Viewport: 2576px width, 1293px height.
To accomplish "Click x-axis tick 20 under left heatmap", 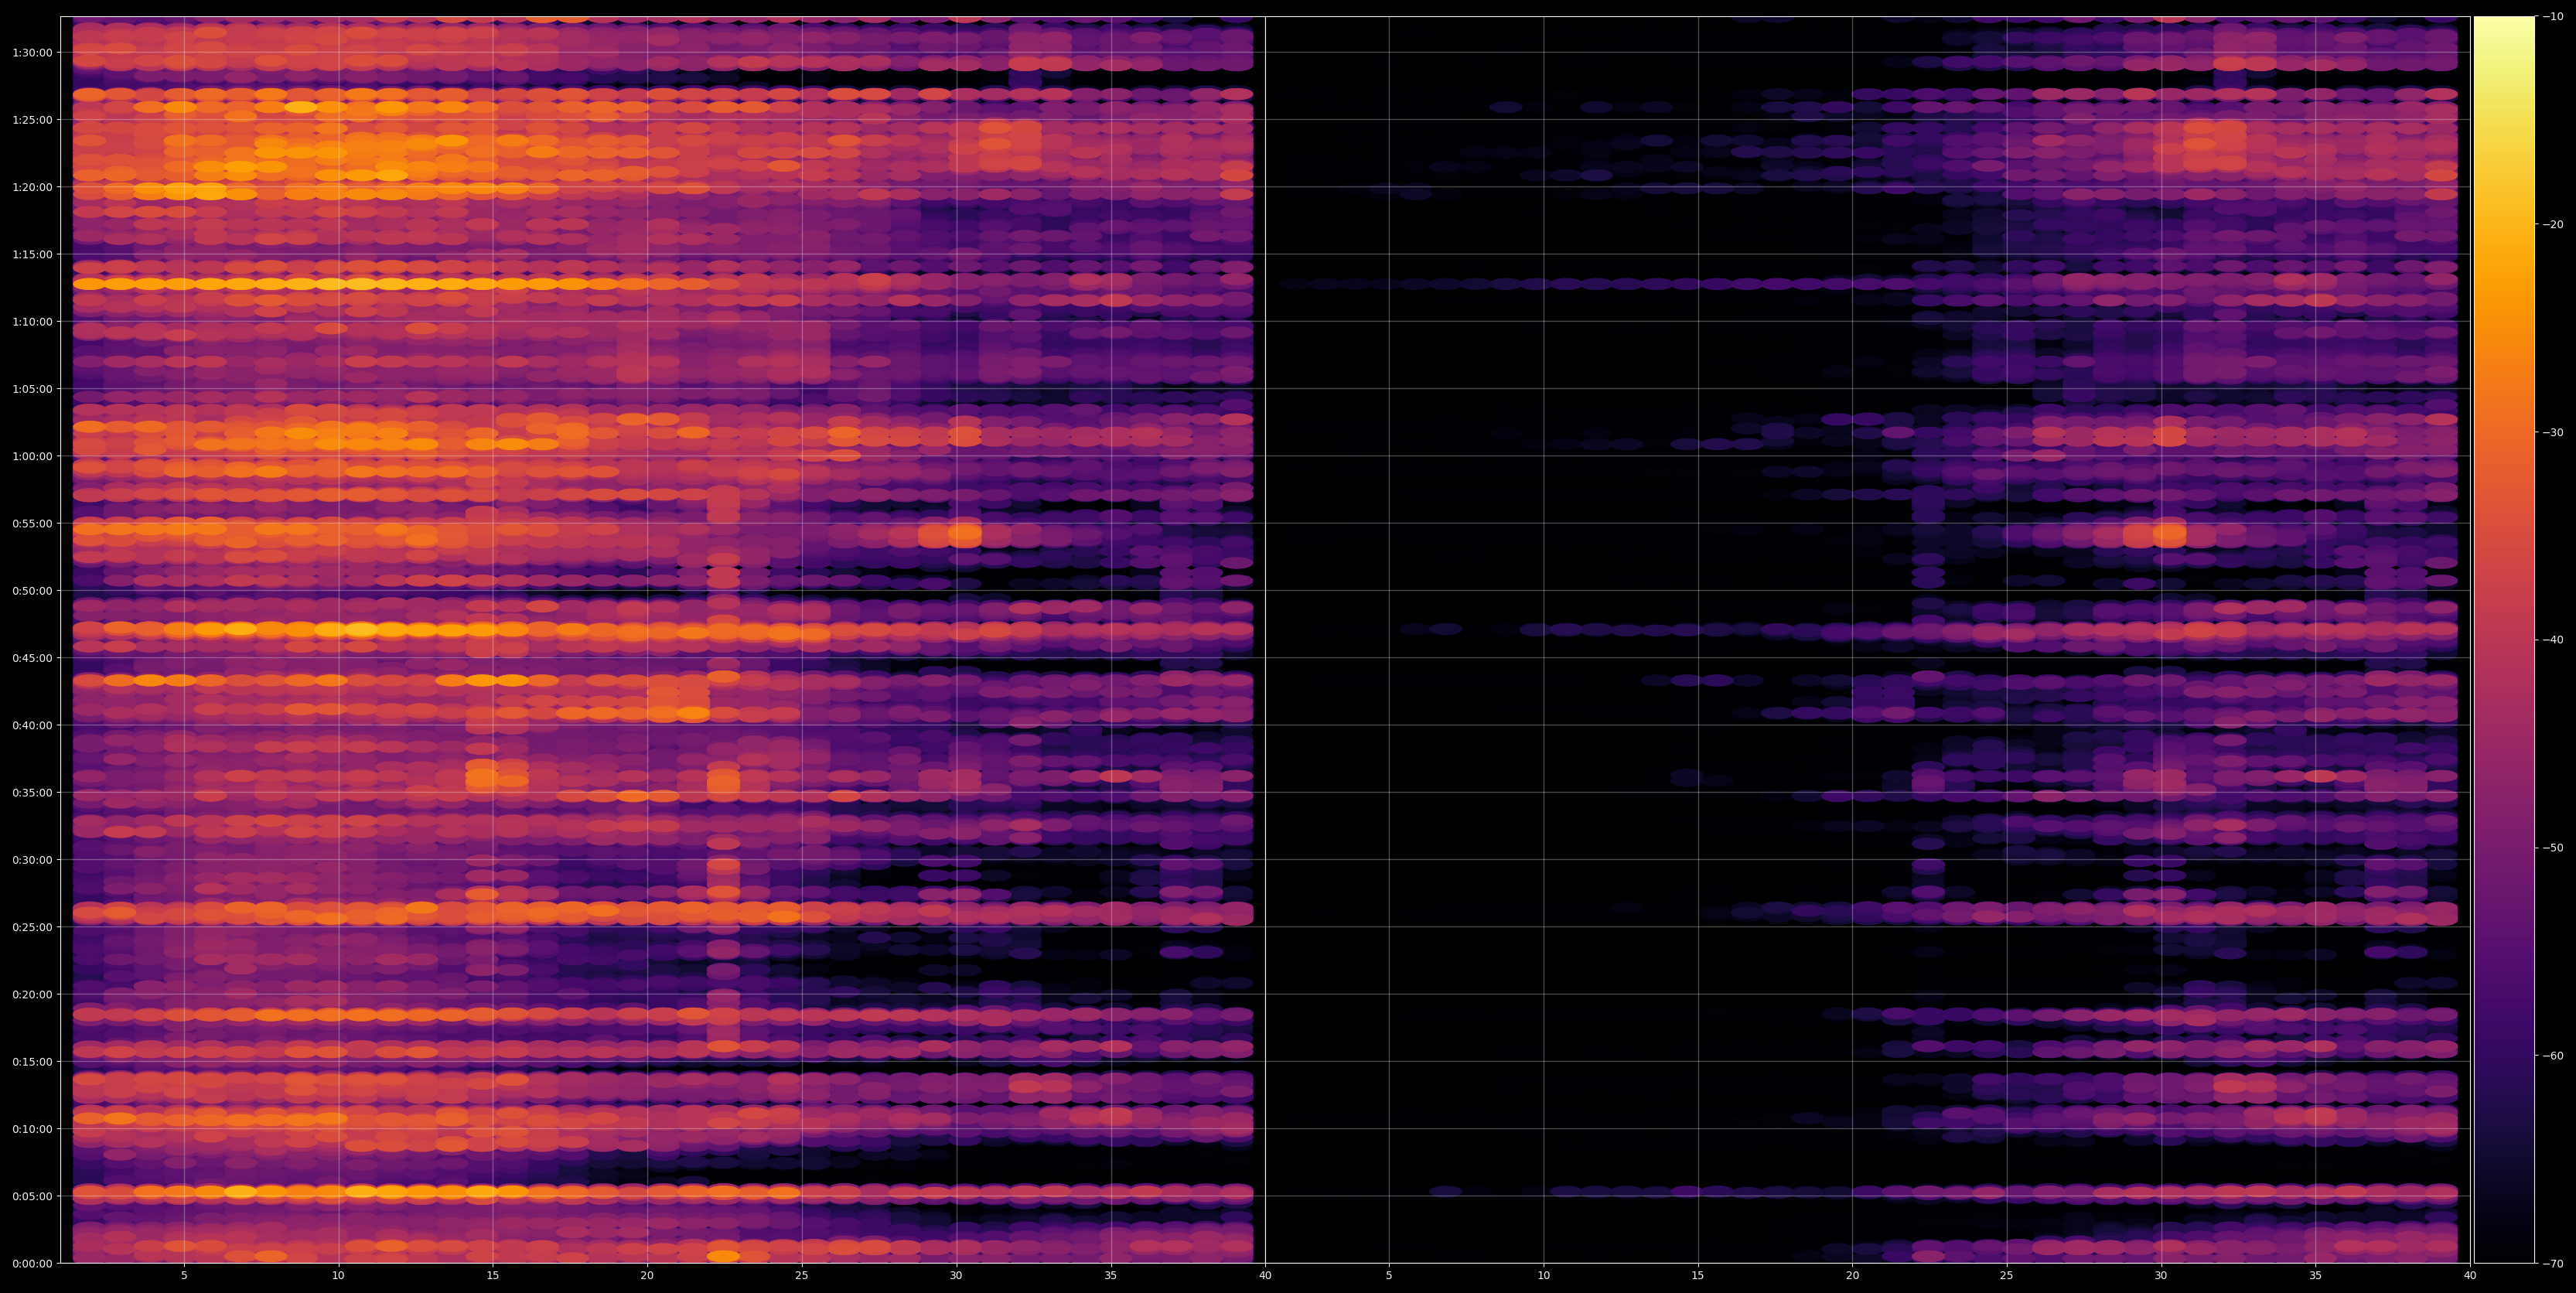I will [x=647, y=1276].
